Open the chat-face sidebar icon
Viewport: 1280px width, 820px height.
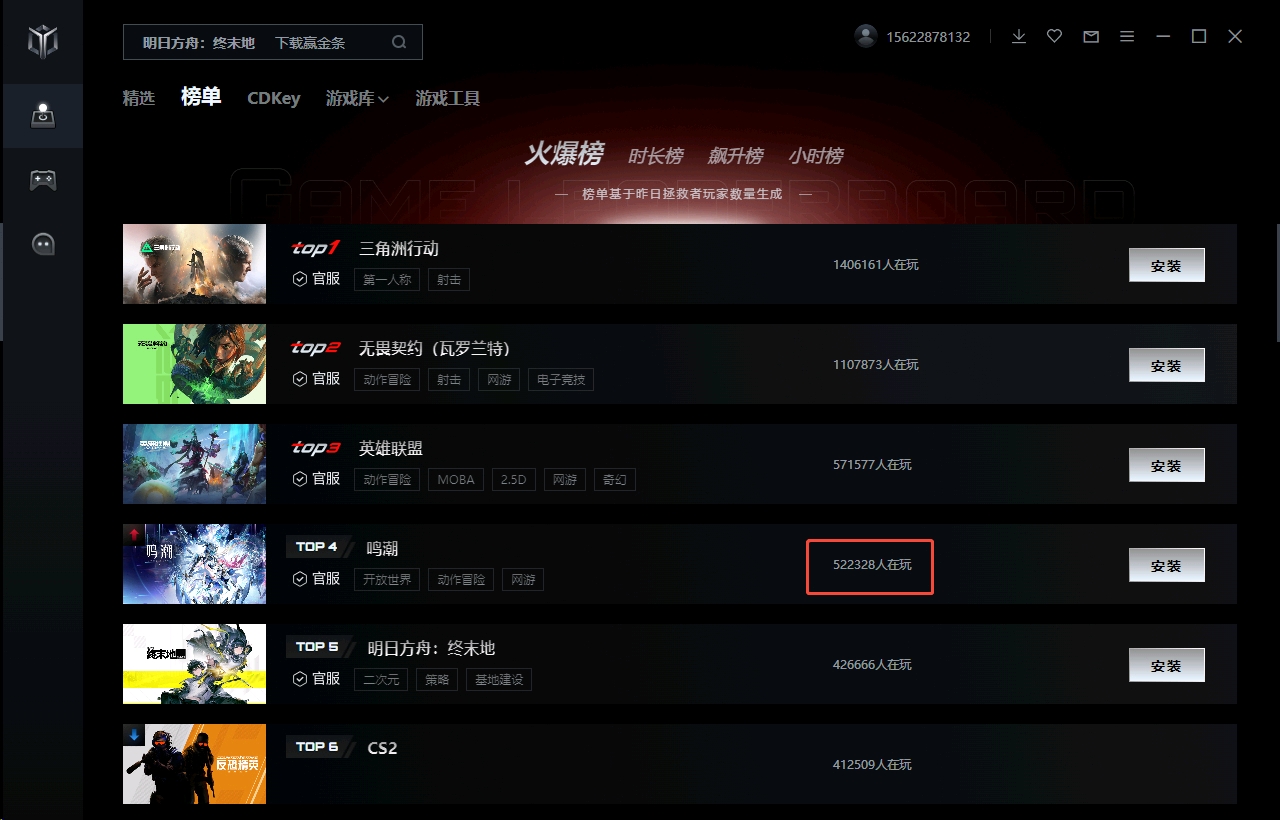[43, 243]
